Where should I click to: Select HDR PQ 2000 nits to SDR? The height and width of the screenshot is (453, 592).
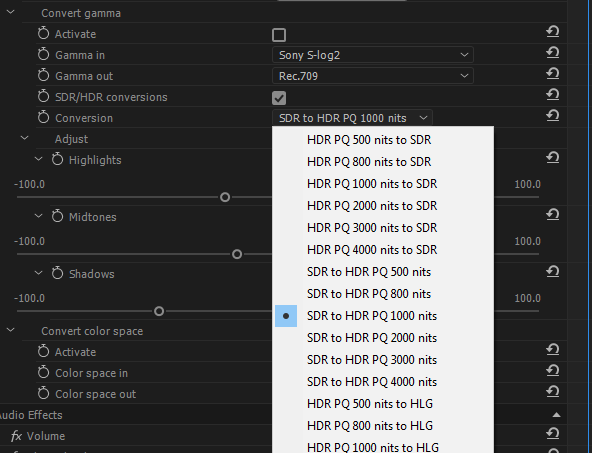click(372, 206)
